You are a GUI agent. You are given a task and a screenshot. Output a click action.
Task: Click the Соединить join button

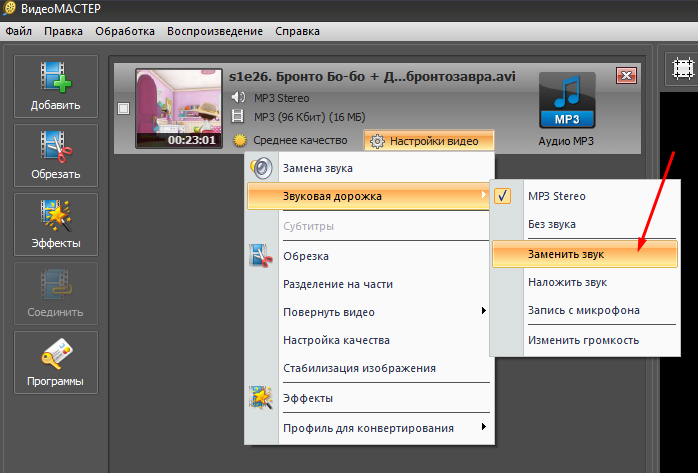pos(56,294)
